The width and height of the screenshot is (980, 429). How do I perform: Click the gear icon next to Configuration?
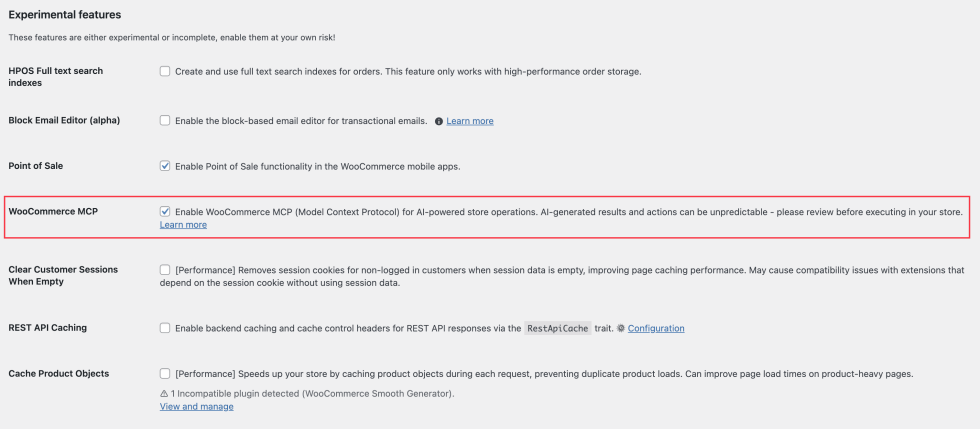(x=621, y=328)
